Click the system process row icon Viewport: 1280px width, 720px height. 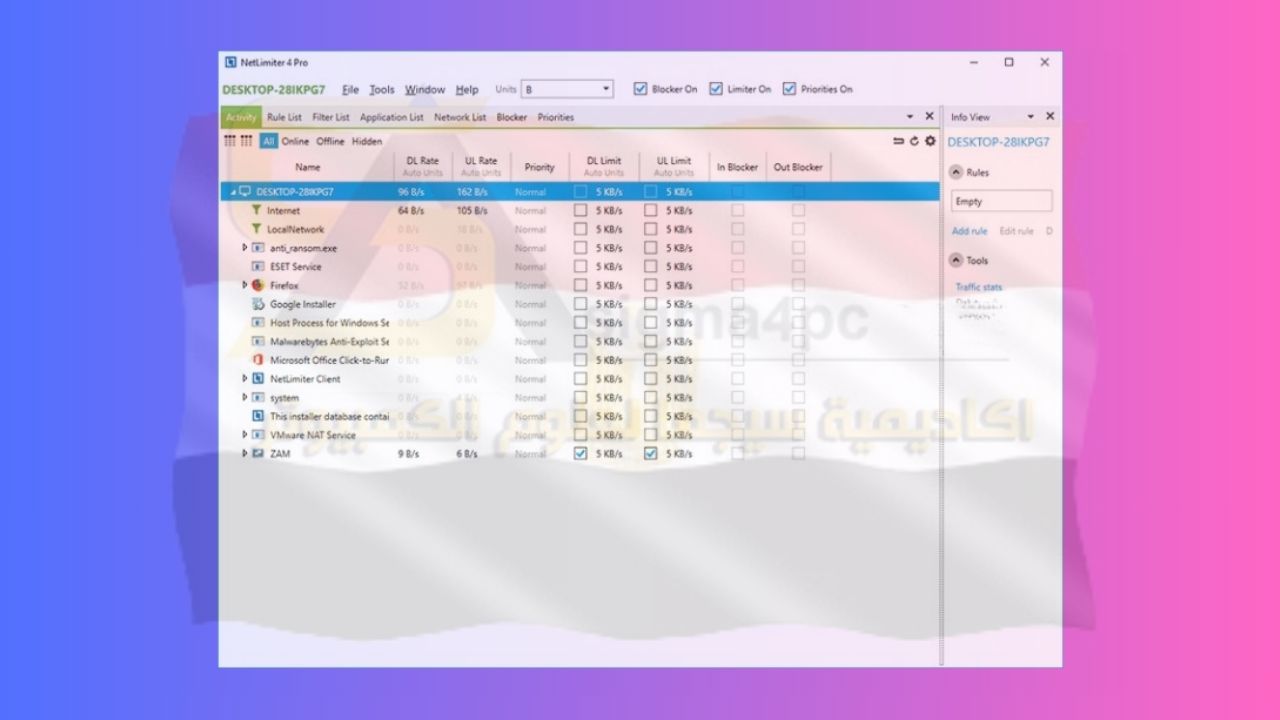click(258, 398)
